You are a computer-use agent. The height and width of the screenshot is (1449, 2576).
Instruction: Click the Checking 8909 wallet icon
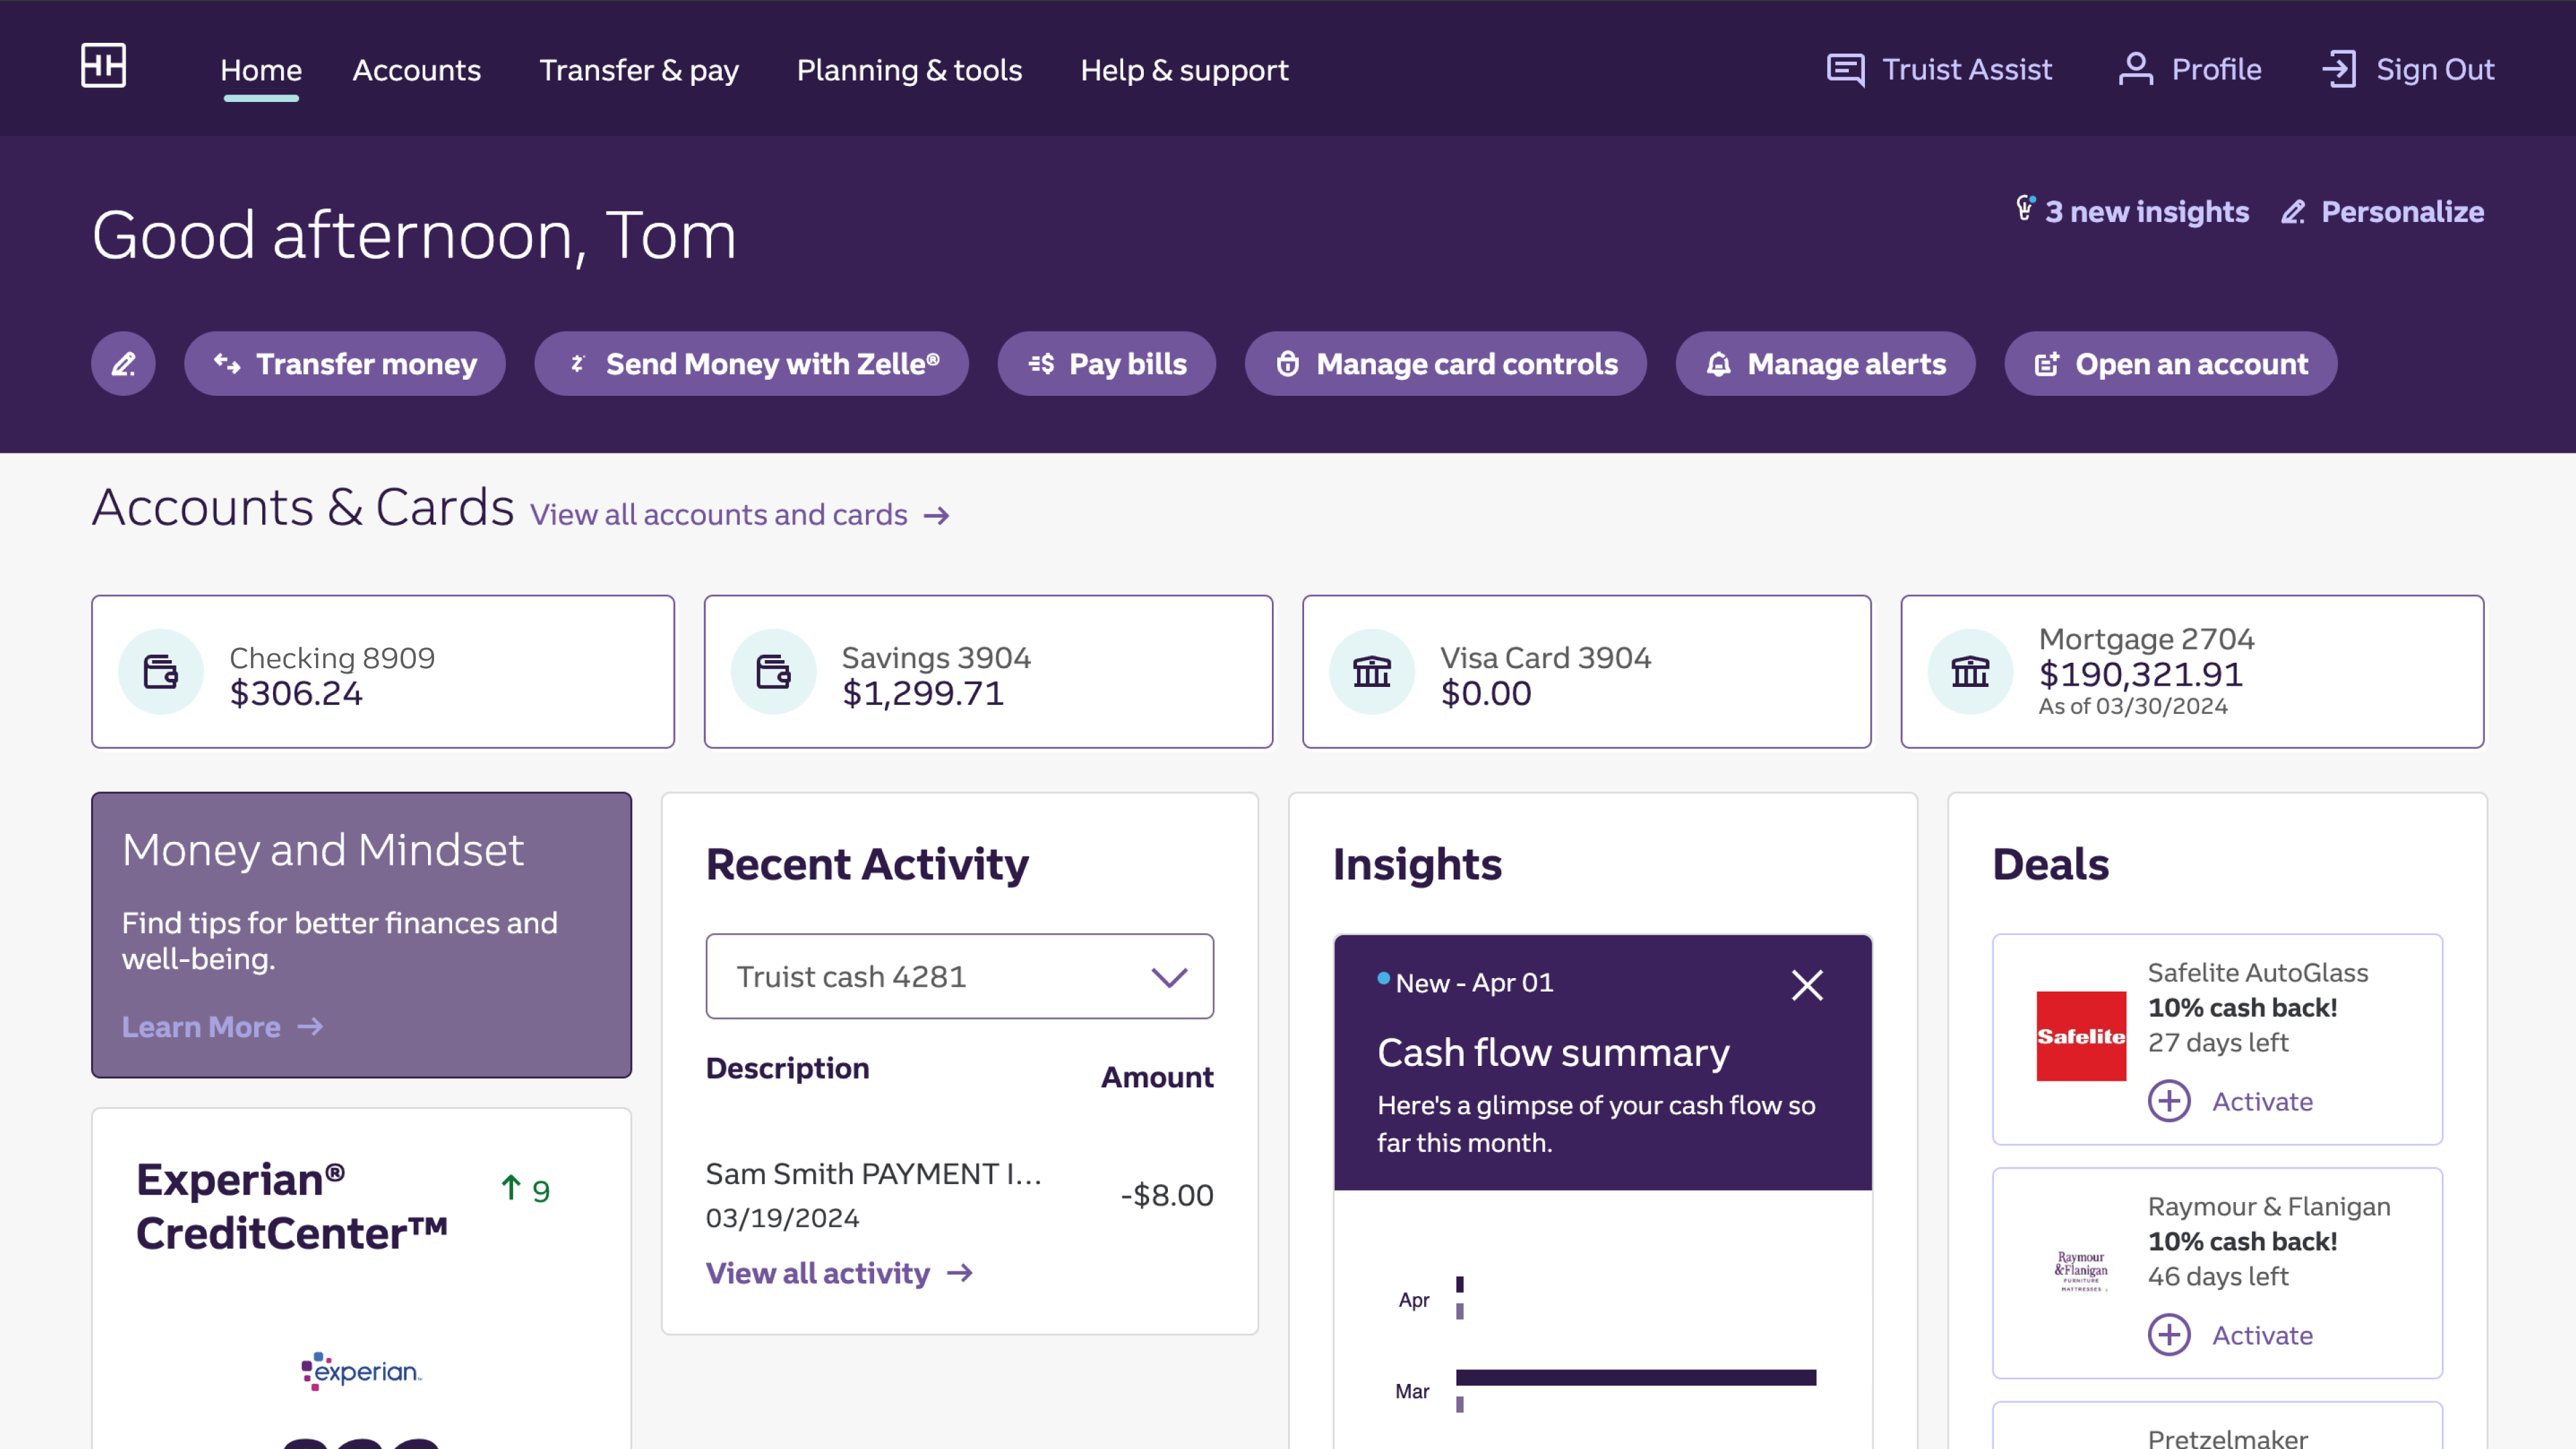[161, 672]
